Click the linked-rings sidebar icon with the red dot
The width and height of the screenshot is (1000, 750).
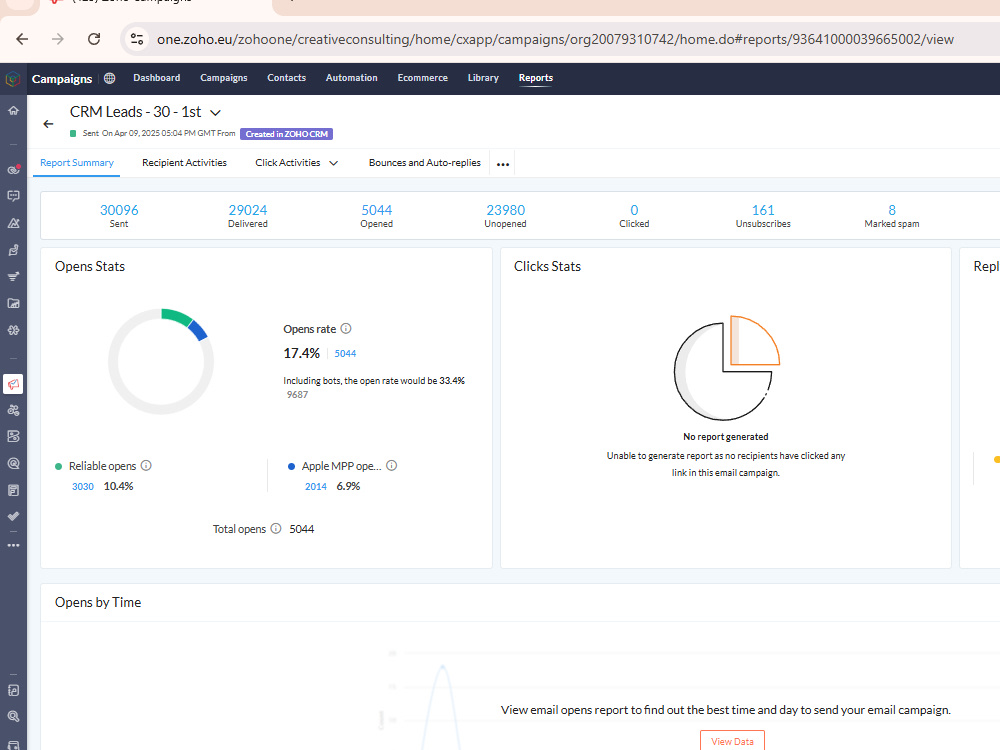coord(13,170)
